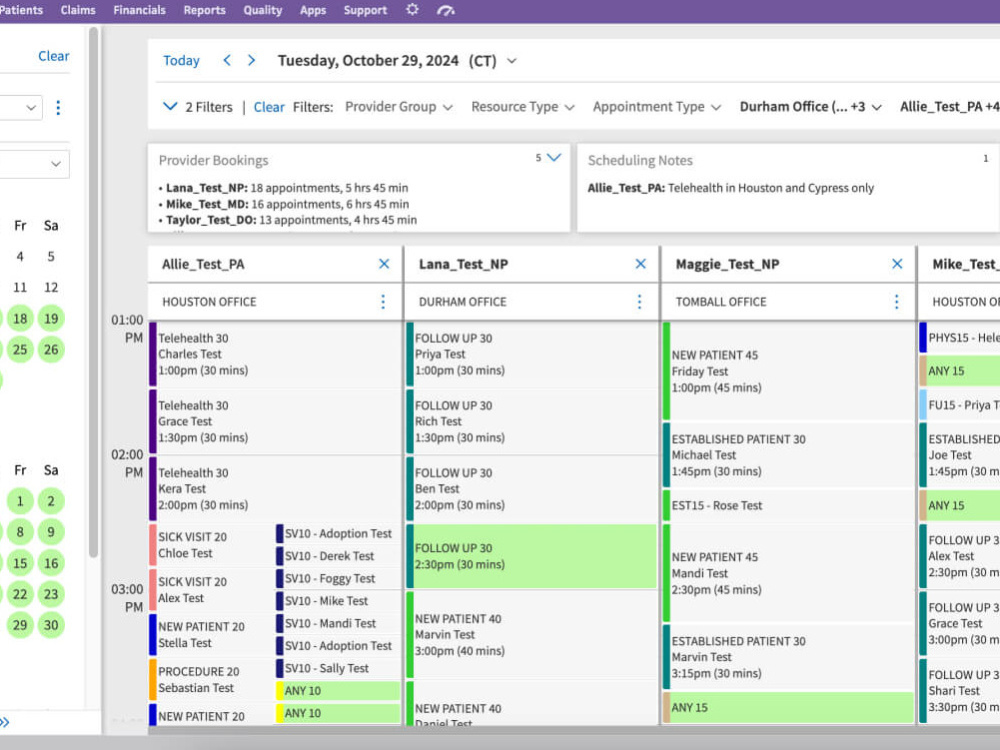Open Rich Test 1:30pm Follow Up appointment
Viewport: 1000px width, 750px height.
531,421
